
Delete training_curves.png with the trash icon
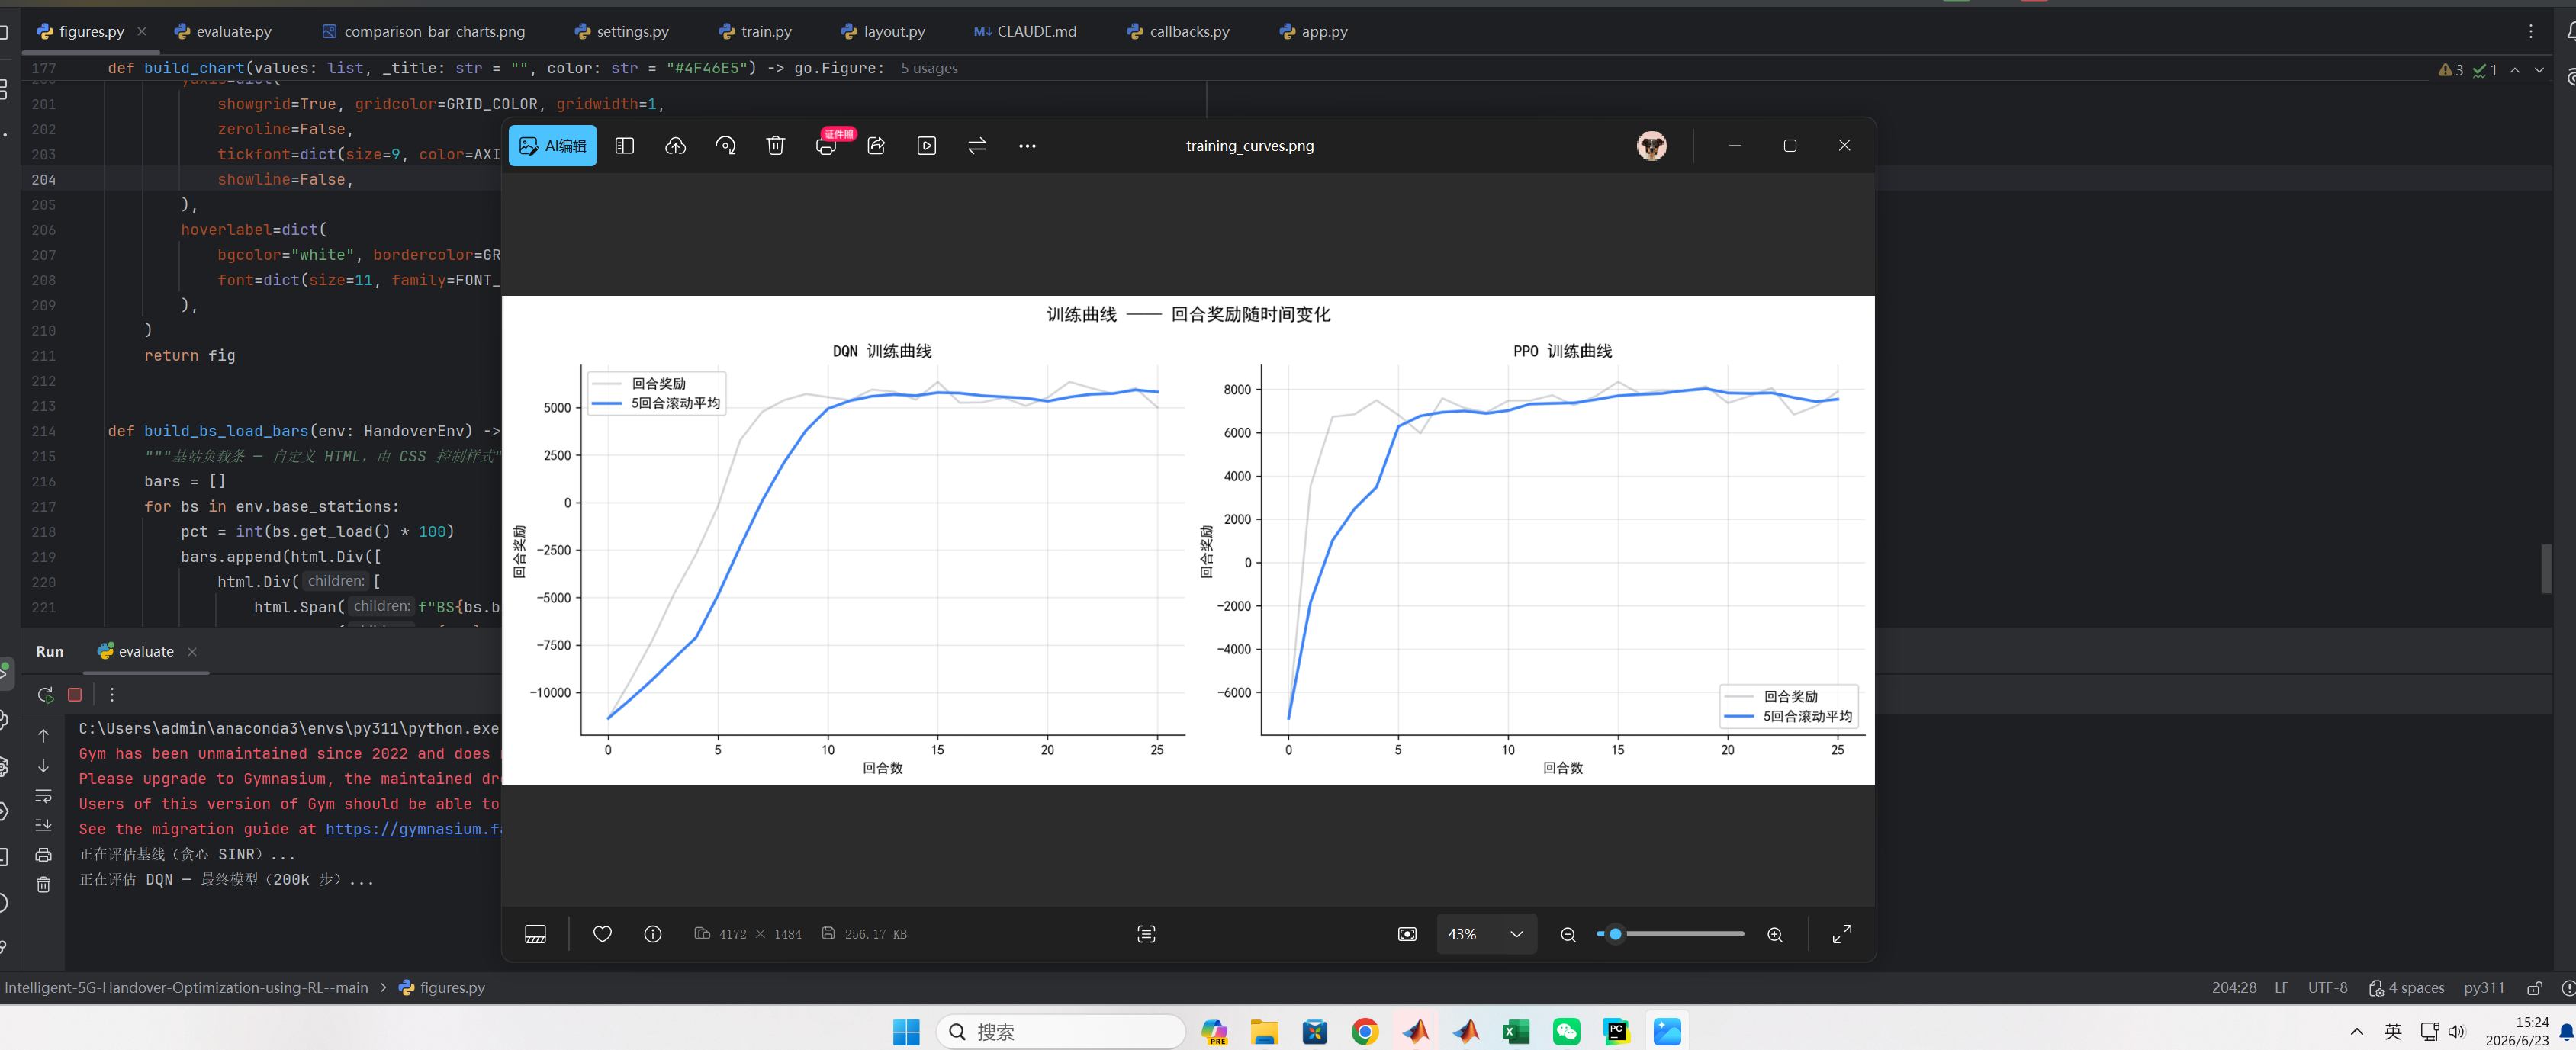(x=775, y=146)
